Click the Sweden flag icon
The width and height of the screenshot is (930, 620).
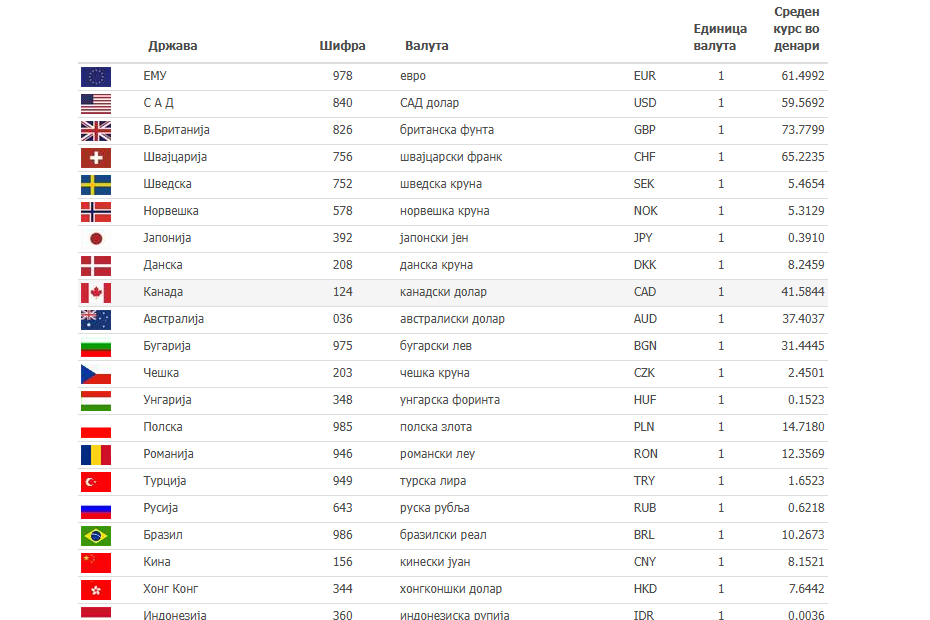pos(96,184)
